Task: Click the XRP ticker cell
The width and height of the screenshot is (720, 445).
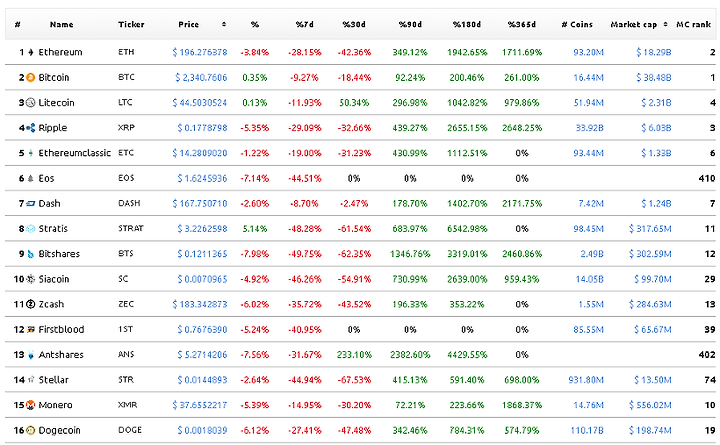Action: 126,128
